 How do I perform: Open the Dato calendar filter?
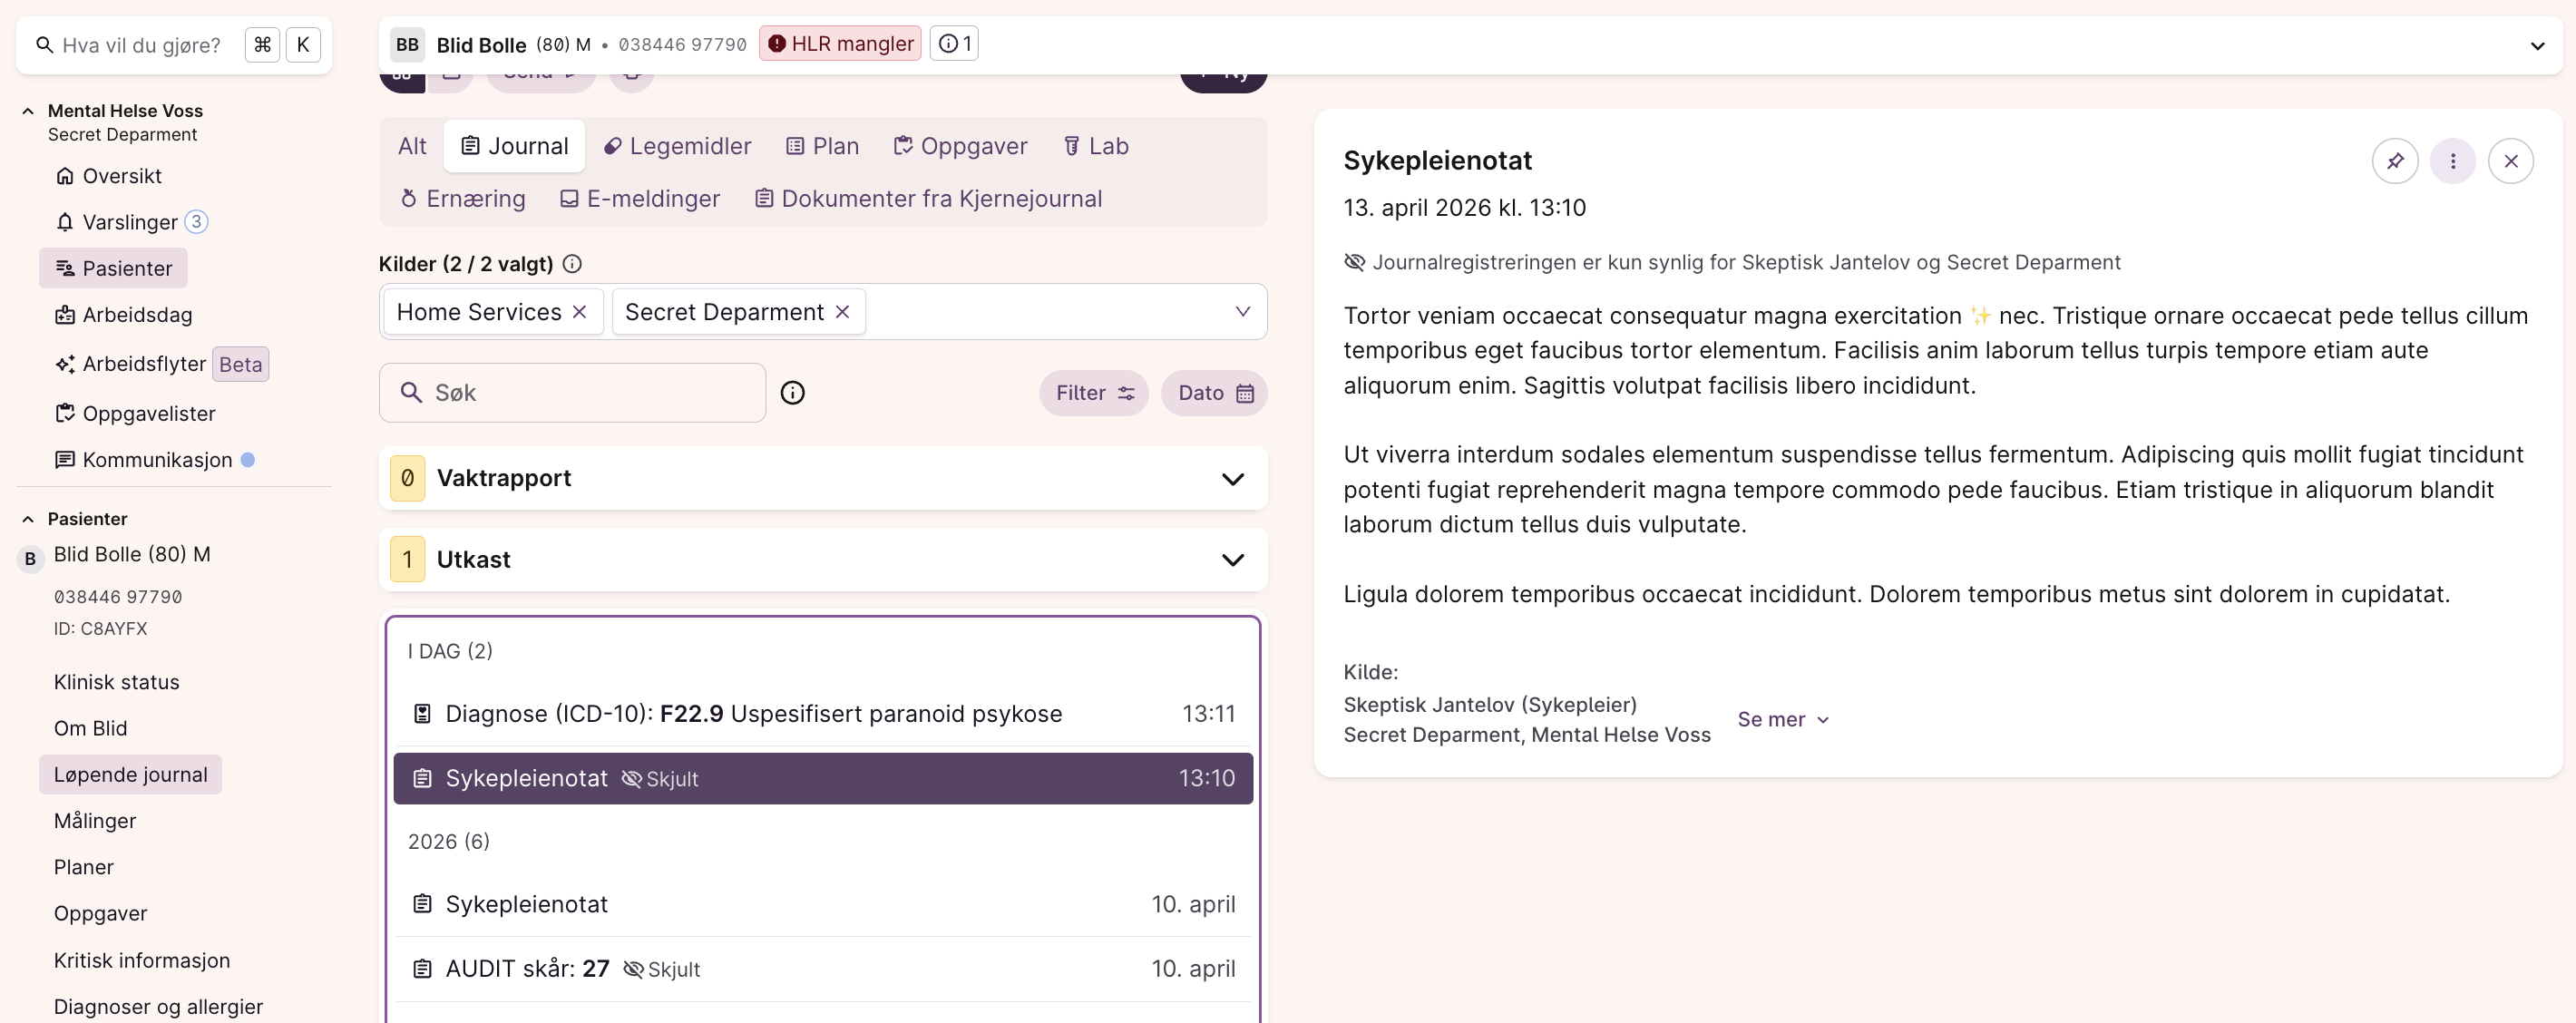point(1214,393)
